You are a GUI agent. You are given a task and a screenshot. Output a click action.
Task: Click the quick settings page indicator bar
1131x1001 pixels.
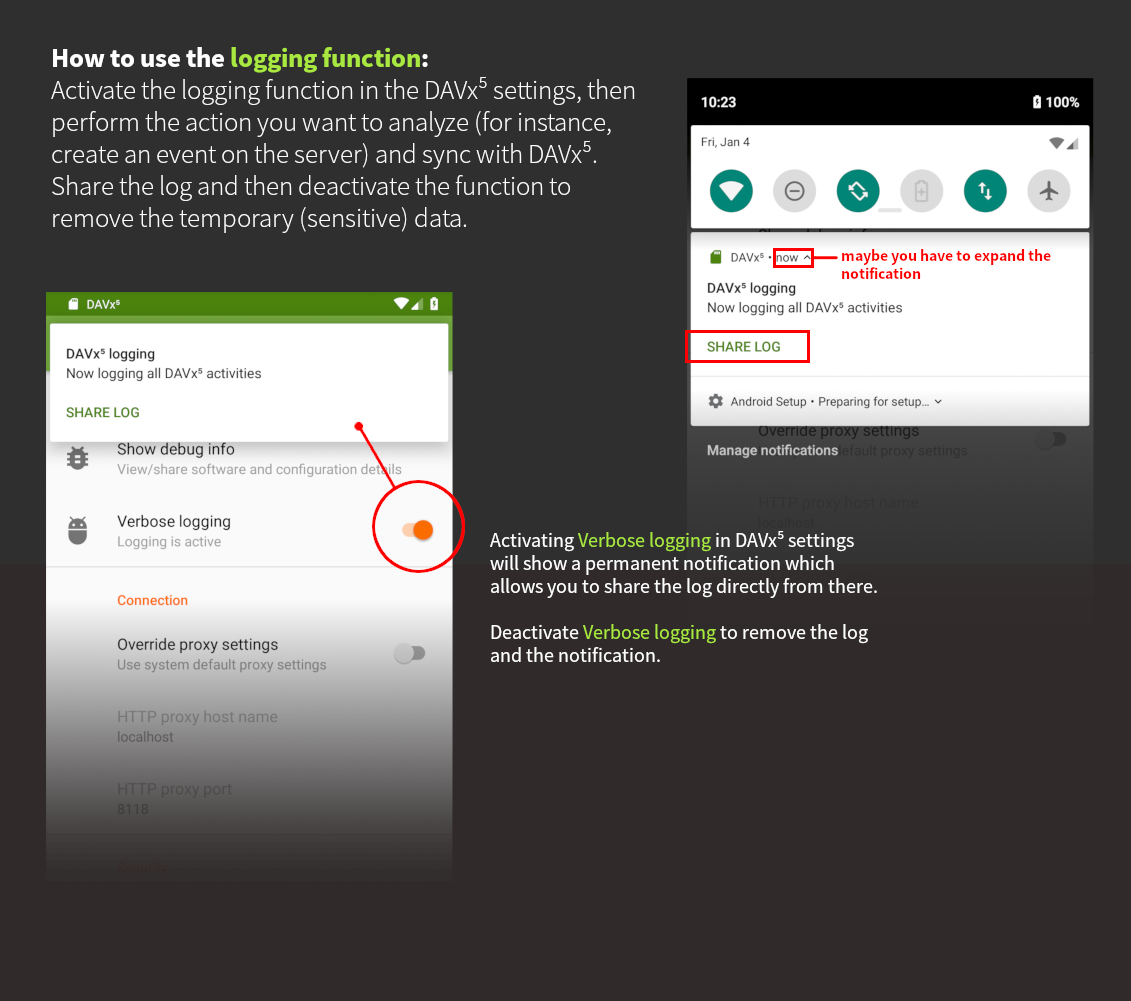point(889,211)
